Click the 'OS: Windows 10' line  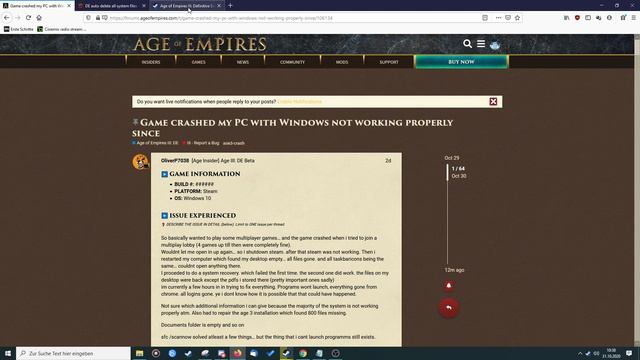click(193, 198)
